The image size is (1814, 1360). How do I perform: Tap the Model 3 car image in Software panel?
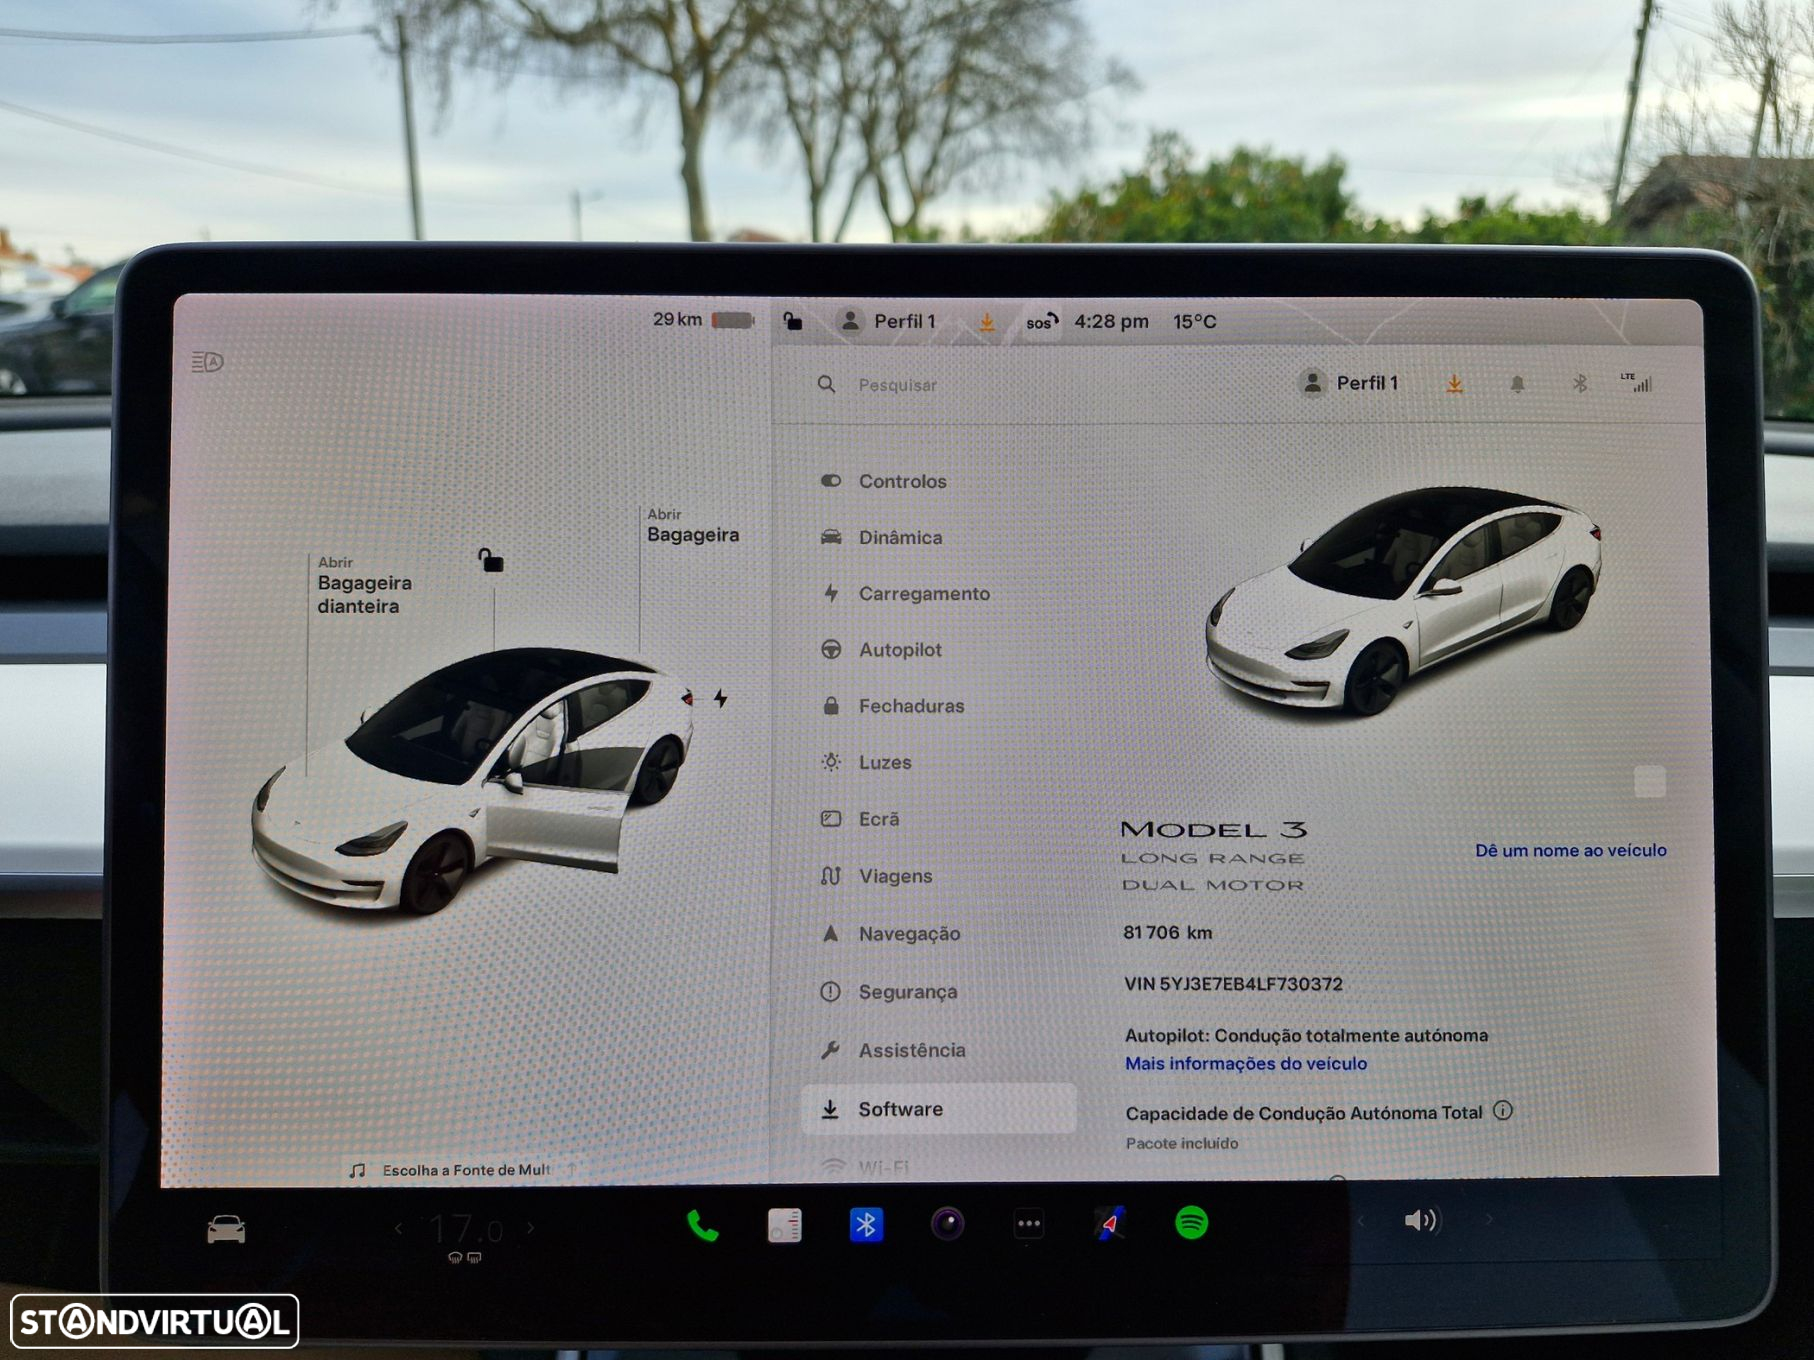(1402, 600)
